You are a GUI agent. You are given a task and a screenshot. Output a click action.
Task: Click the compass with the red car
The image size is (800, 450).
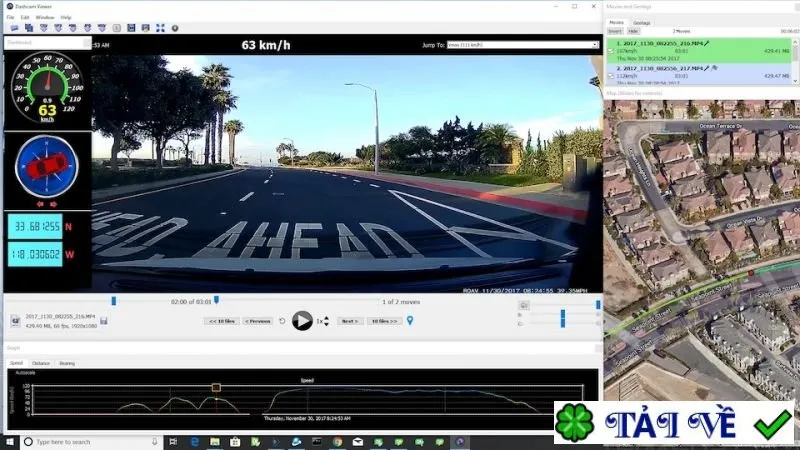[x=46, y=166]
